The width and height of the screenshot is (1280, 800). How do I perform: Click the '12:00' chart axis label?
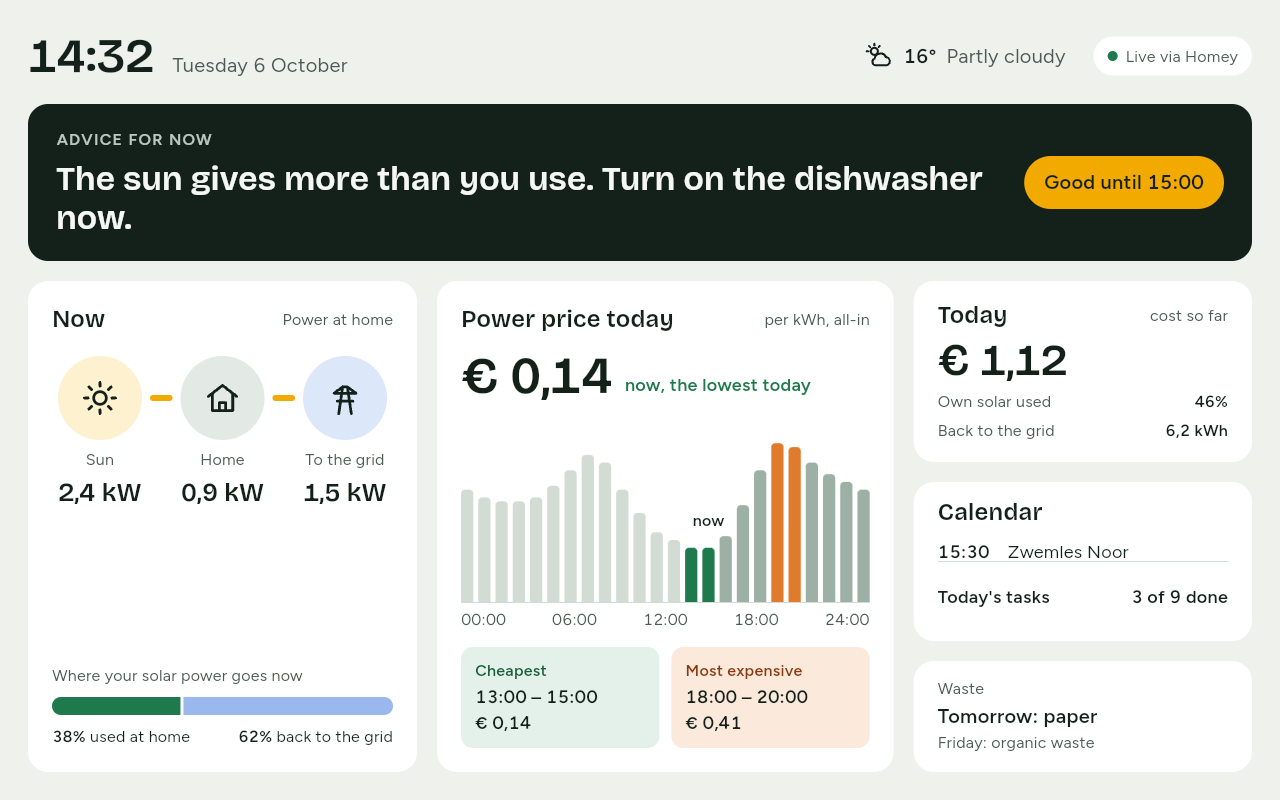(x=665, y=620)
